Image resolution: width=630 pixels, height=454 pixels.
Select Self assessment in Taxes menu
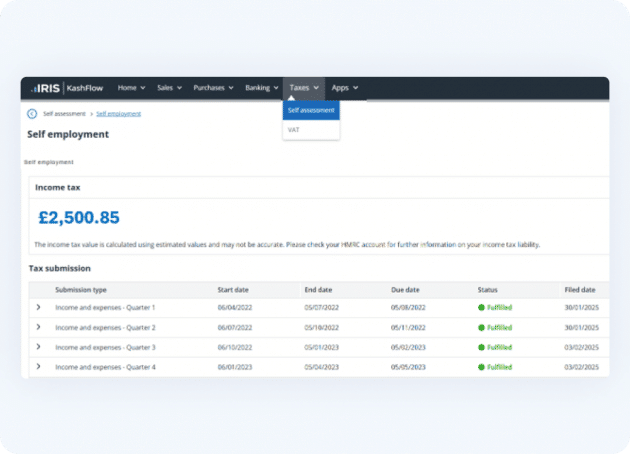click(x=311, y=110)
